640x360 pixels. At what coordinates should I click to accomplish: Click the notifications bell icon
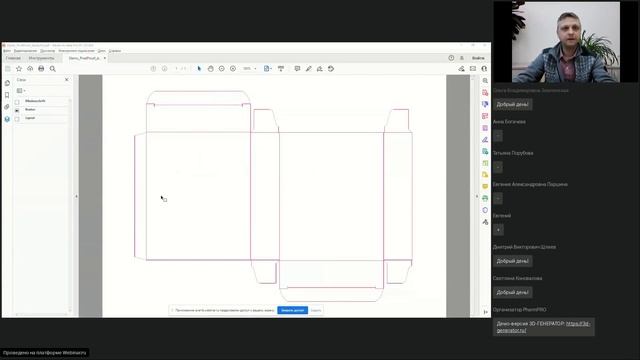point(462,58)
